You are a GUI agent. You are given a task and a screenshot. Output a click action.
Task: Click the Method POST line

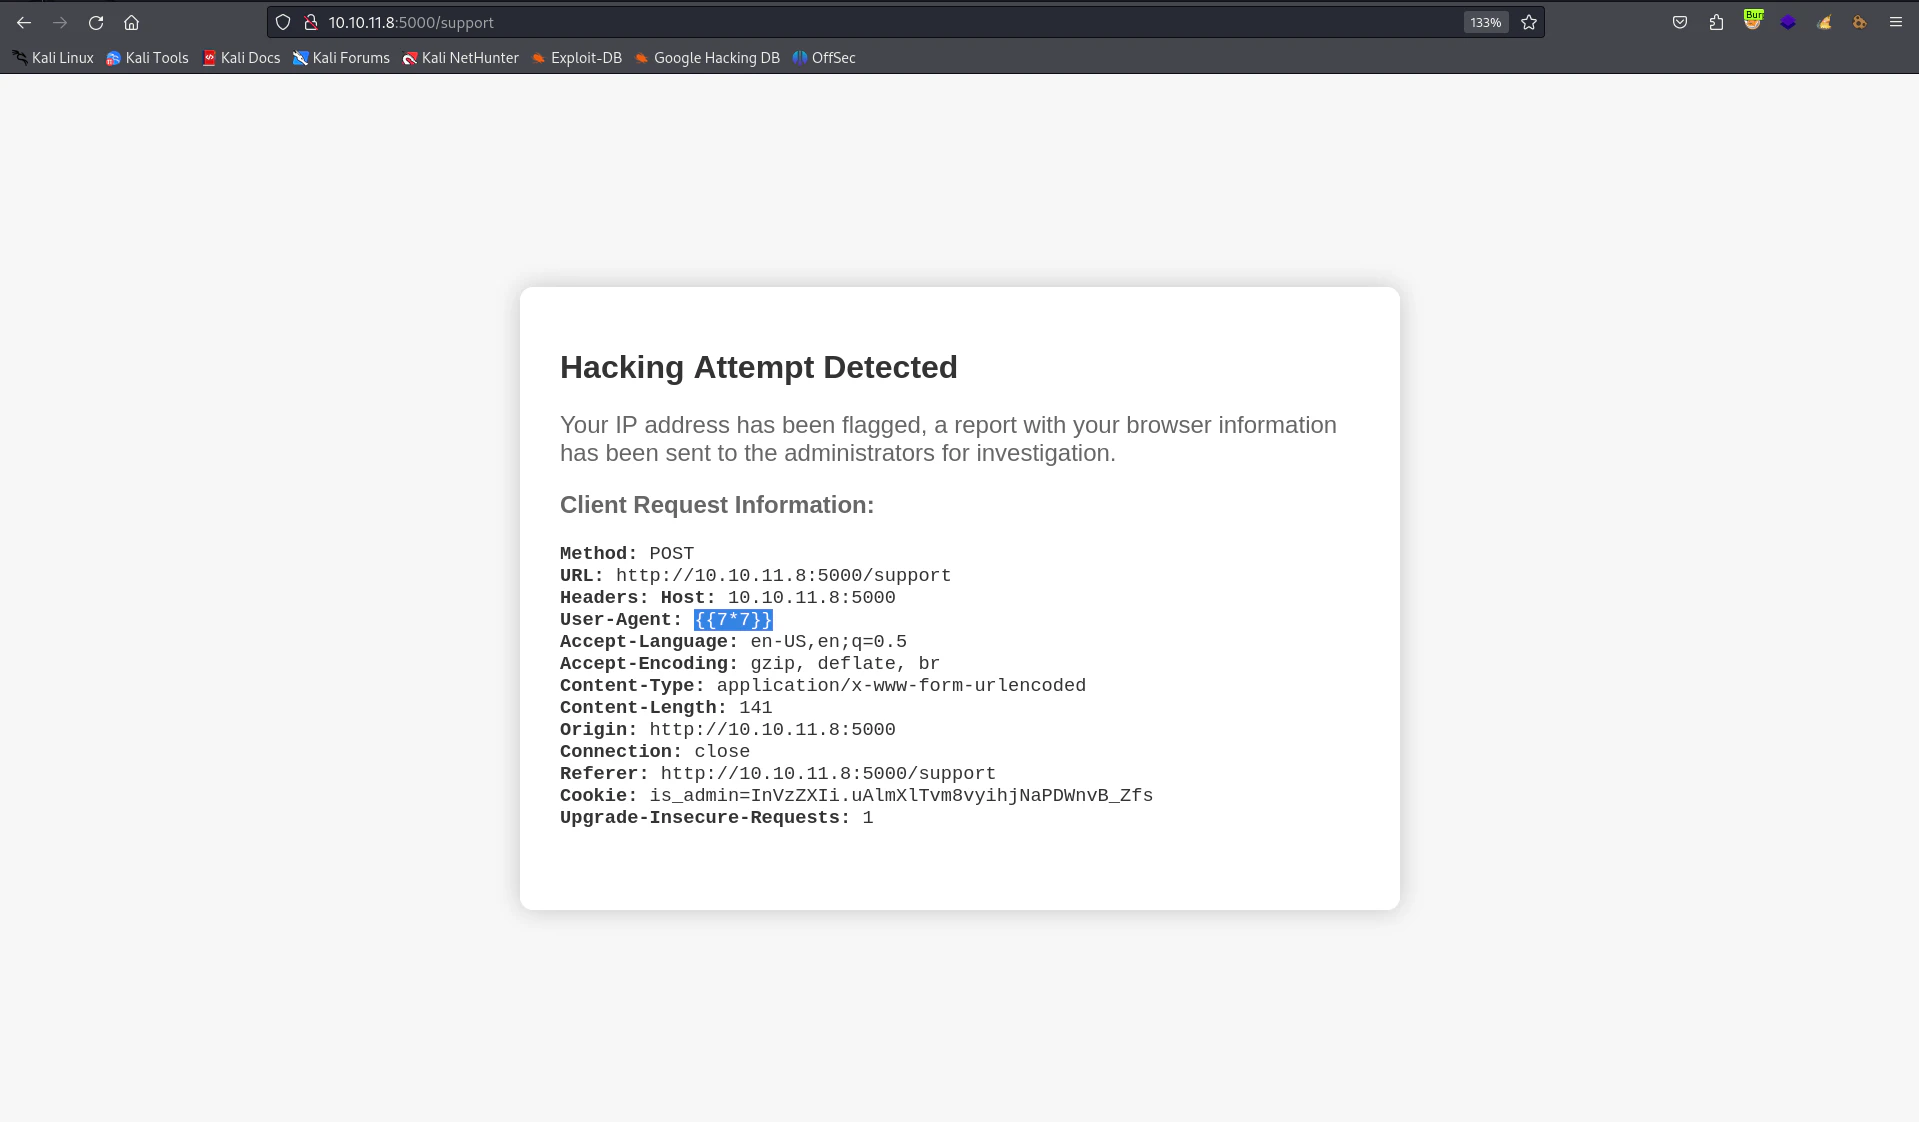tap(627, 554)
